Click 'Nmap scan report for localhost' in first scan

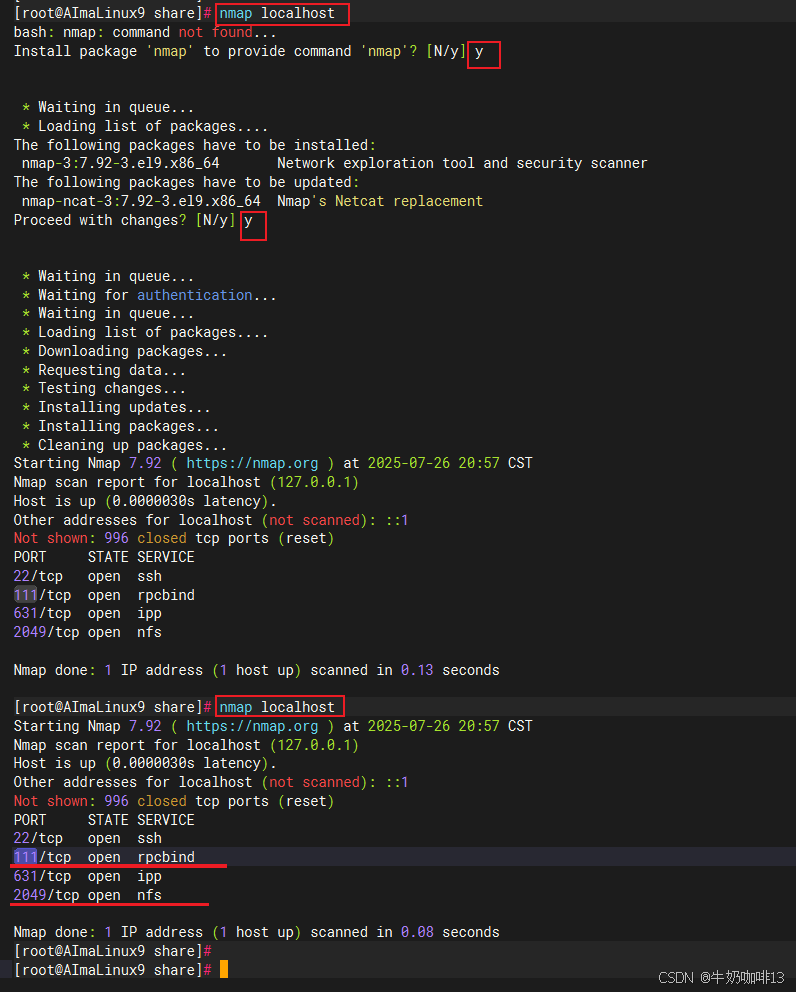[137, 482]
